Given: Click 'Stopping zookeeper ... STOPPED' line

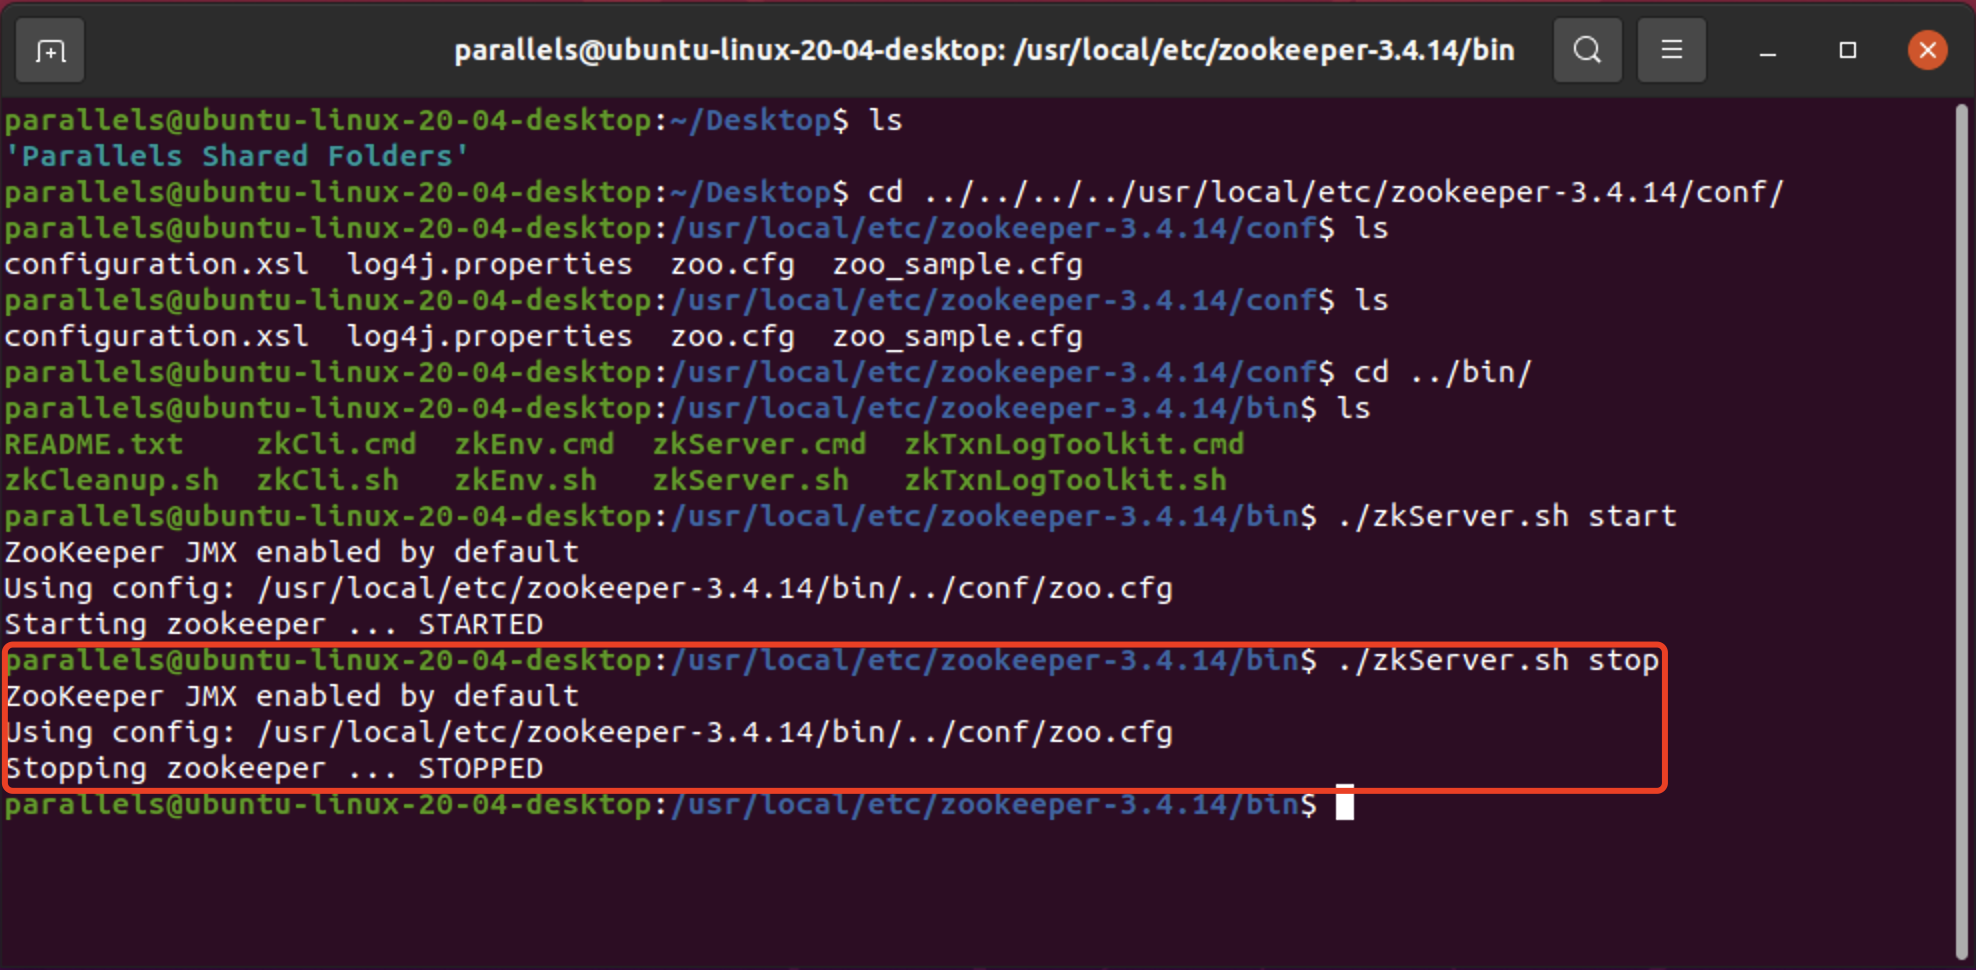Looking at the screenshot, I should coord(274,768).
